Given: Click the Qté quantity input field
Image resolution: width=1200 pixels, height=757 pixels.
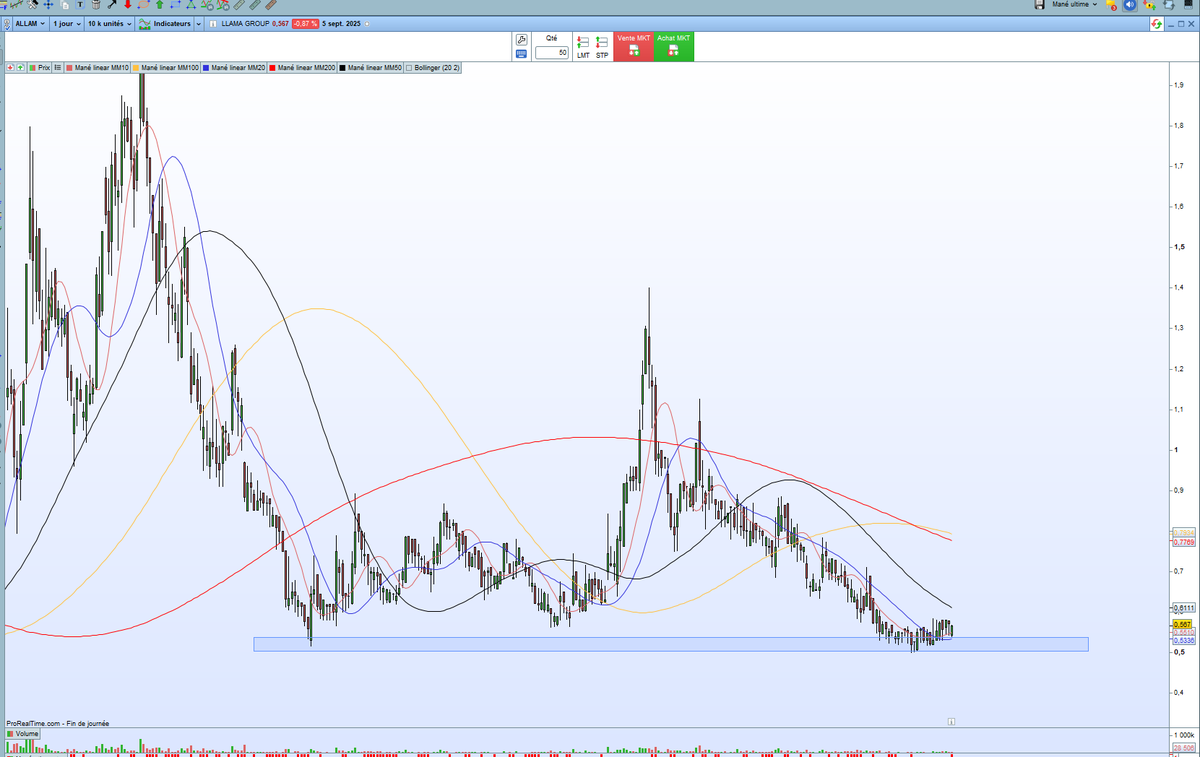Looking at the screenshot, I should coord(552,52).
